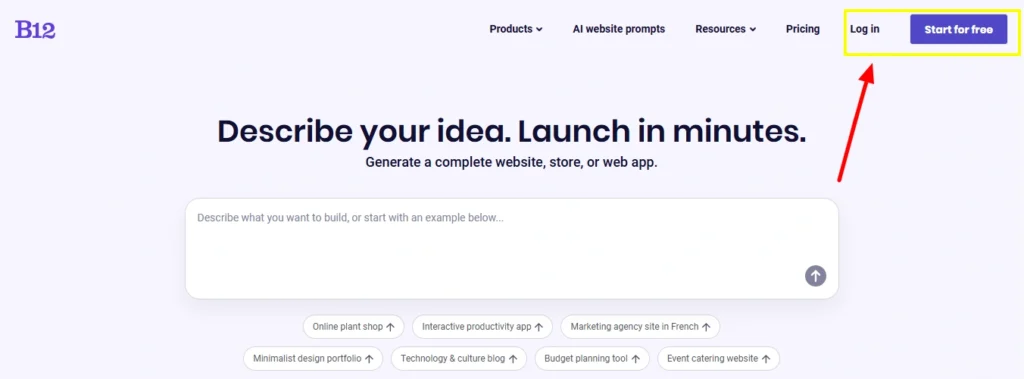Click the B12 logo

coord(35,29)
